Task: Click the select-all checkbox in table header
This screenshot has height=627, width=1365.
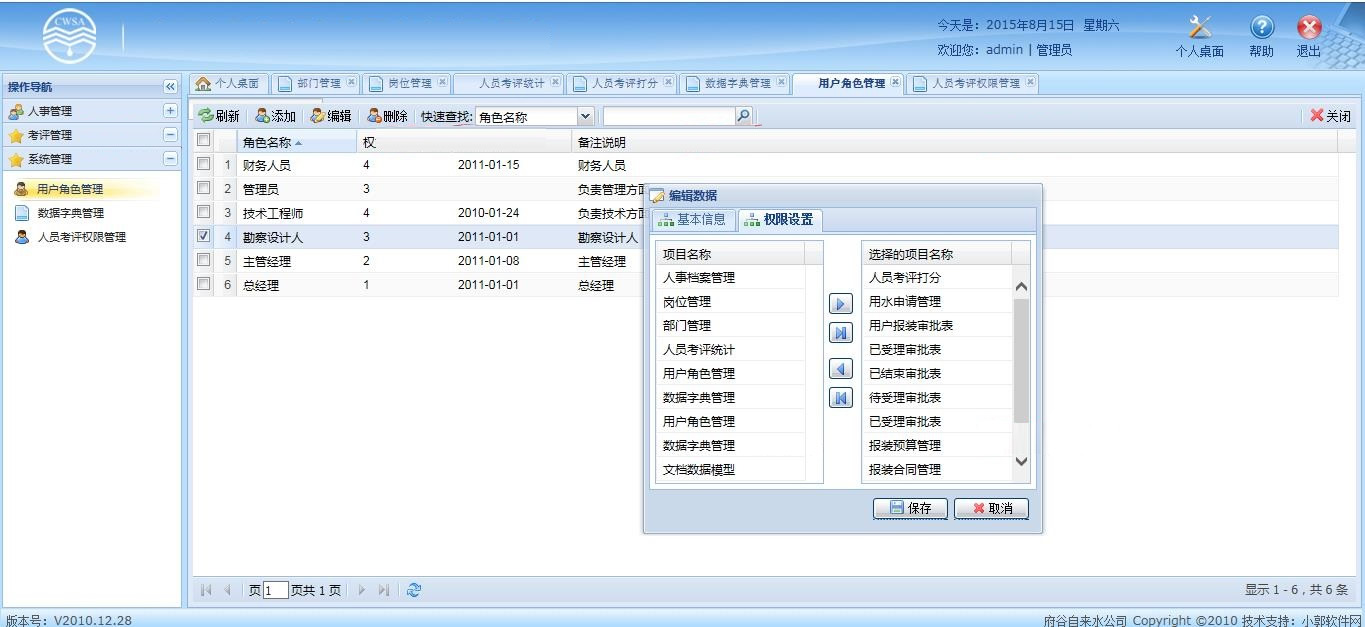Action: pyautogui.click(x=203, y=140)
